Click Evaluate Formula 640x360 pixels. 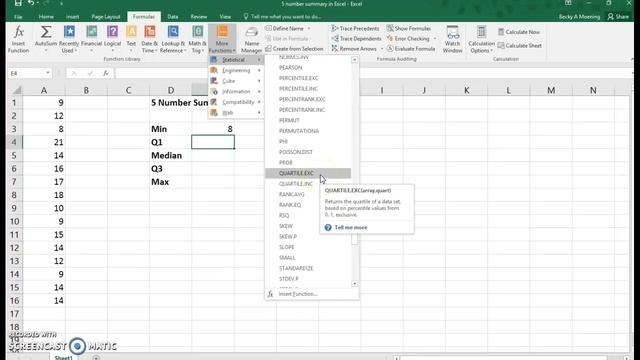[410, 49]
